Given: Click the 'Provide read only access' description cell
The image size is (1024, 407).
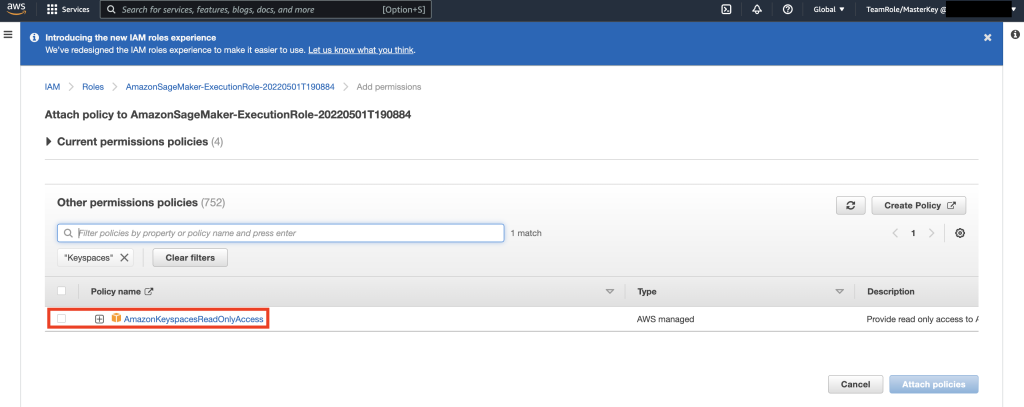Looking at the screenshot, I should pyautogui.click(x=922, y=319).
